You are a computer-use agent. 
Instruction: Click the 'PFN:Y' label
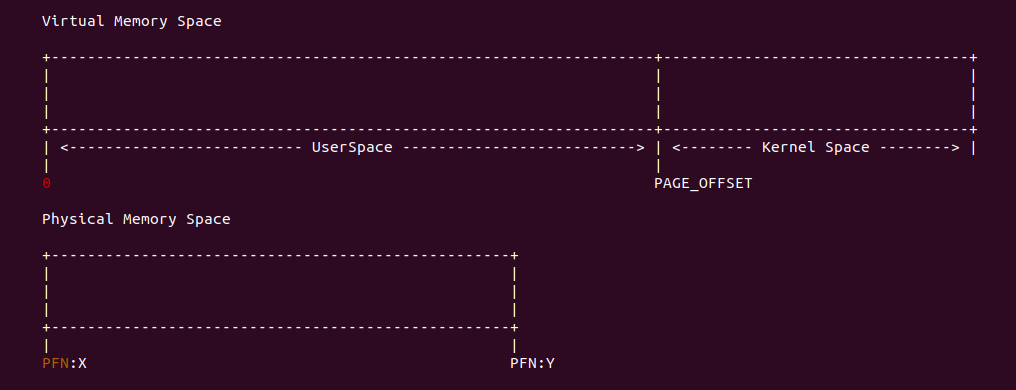pyautogui.click(x=532, y=363)
